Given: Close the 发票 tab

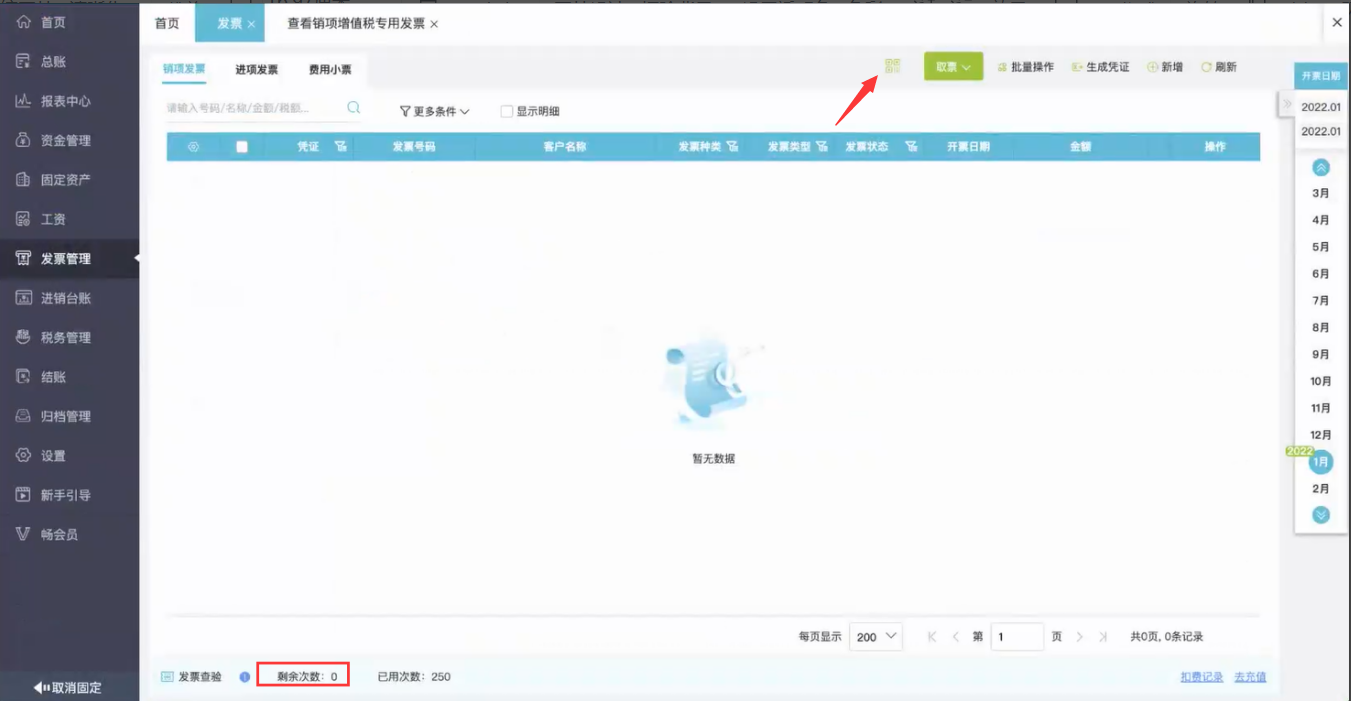Looking at the screenshot, I should [251, 24].
